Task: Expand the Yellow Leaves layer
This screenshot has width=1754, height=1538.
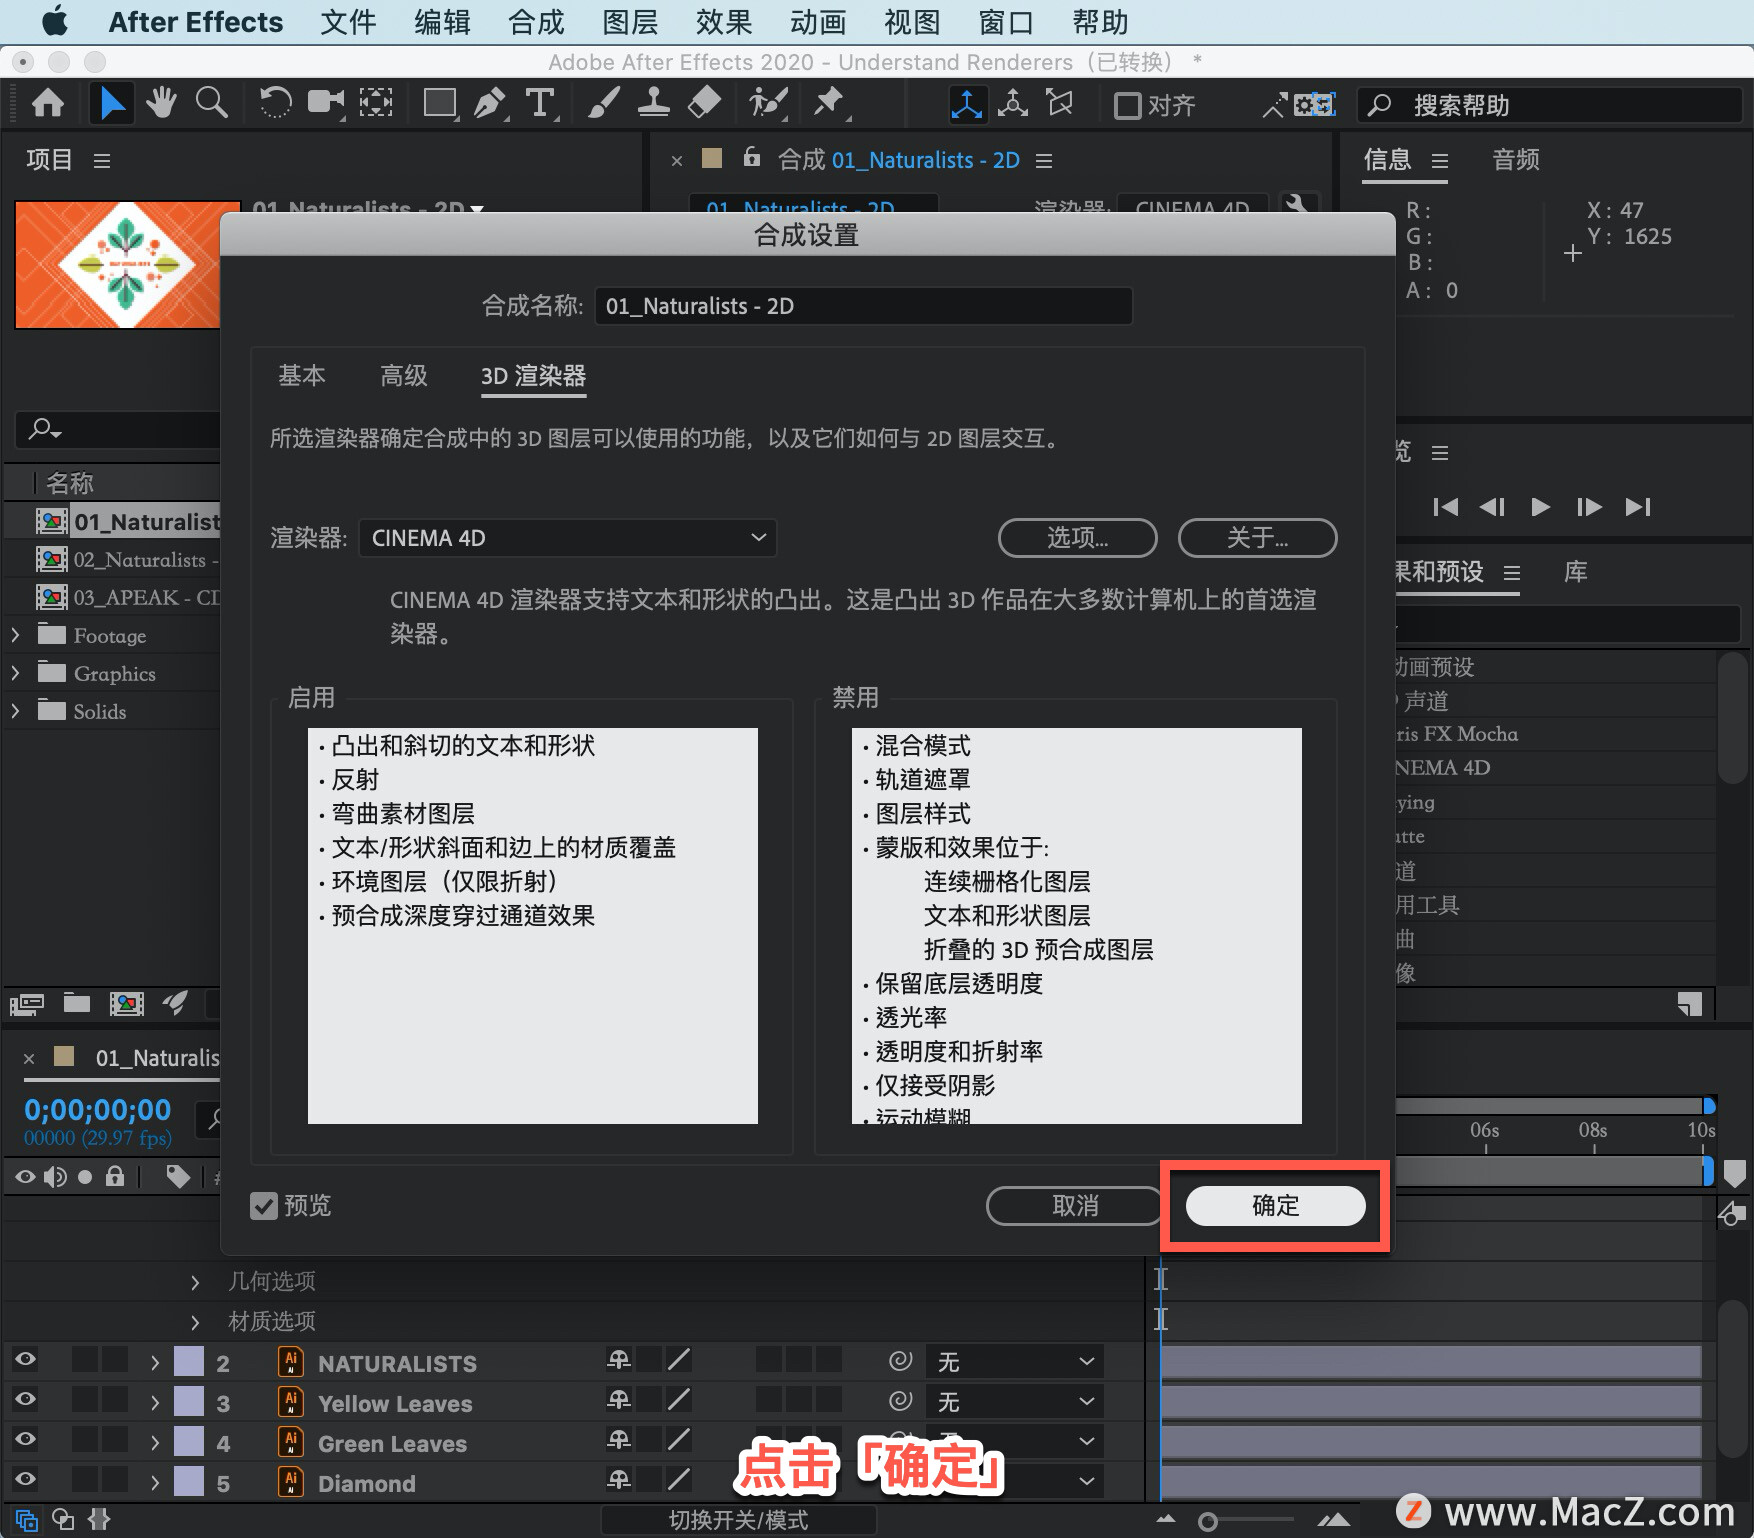Action: point(155,1403)
